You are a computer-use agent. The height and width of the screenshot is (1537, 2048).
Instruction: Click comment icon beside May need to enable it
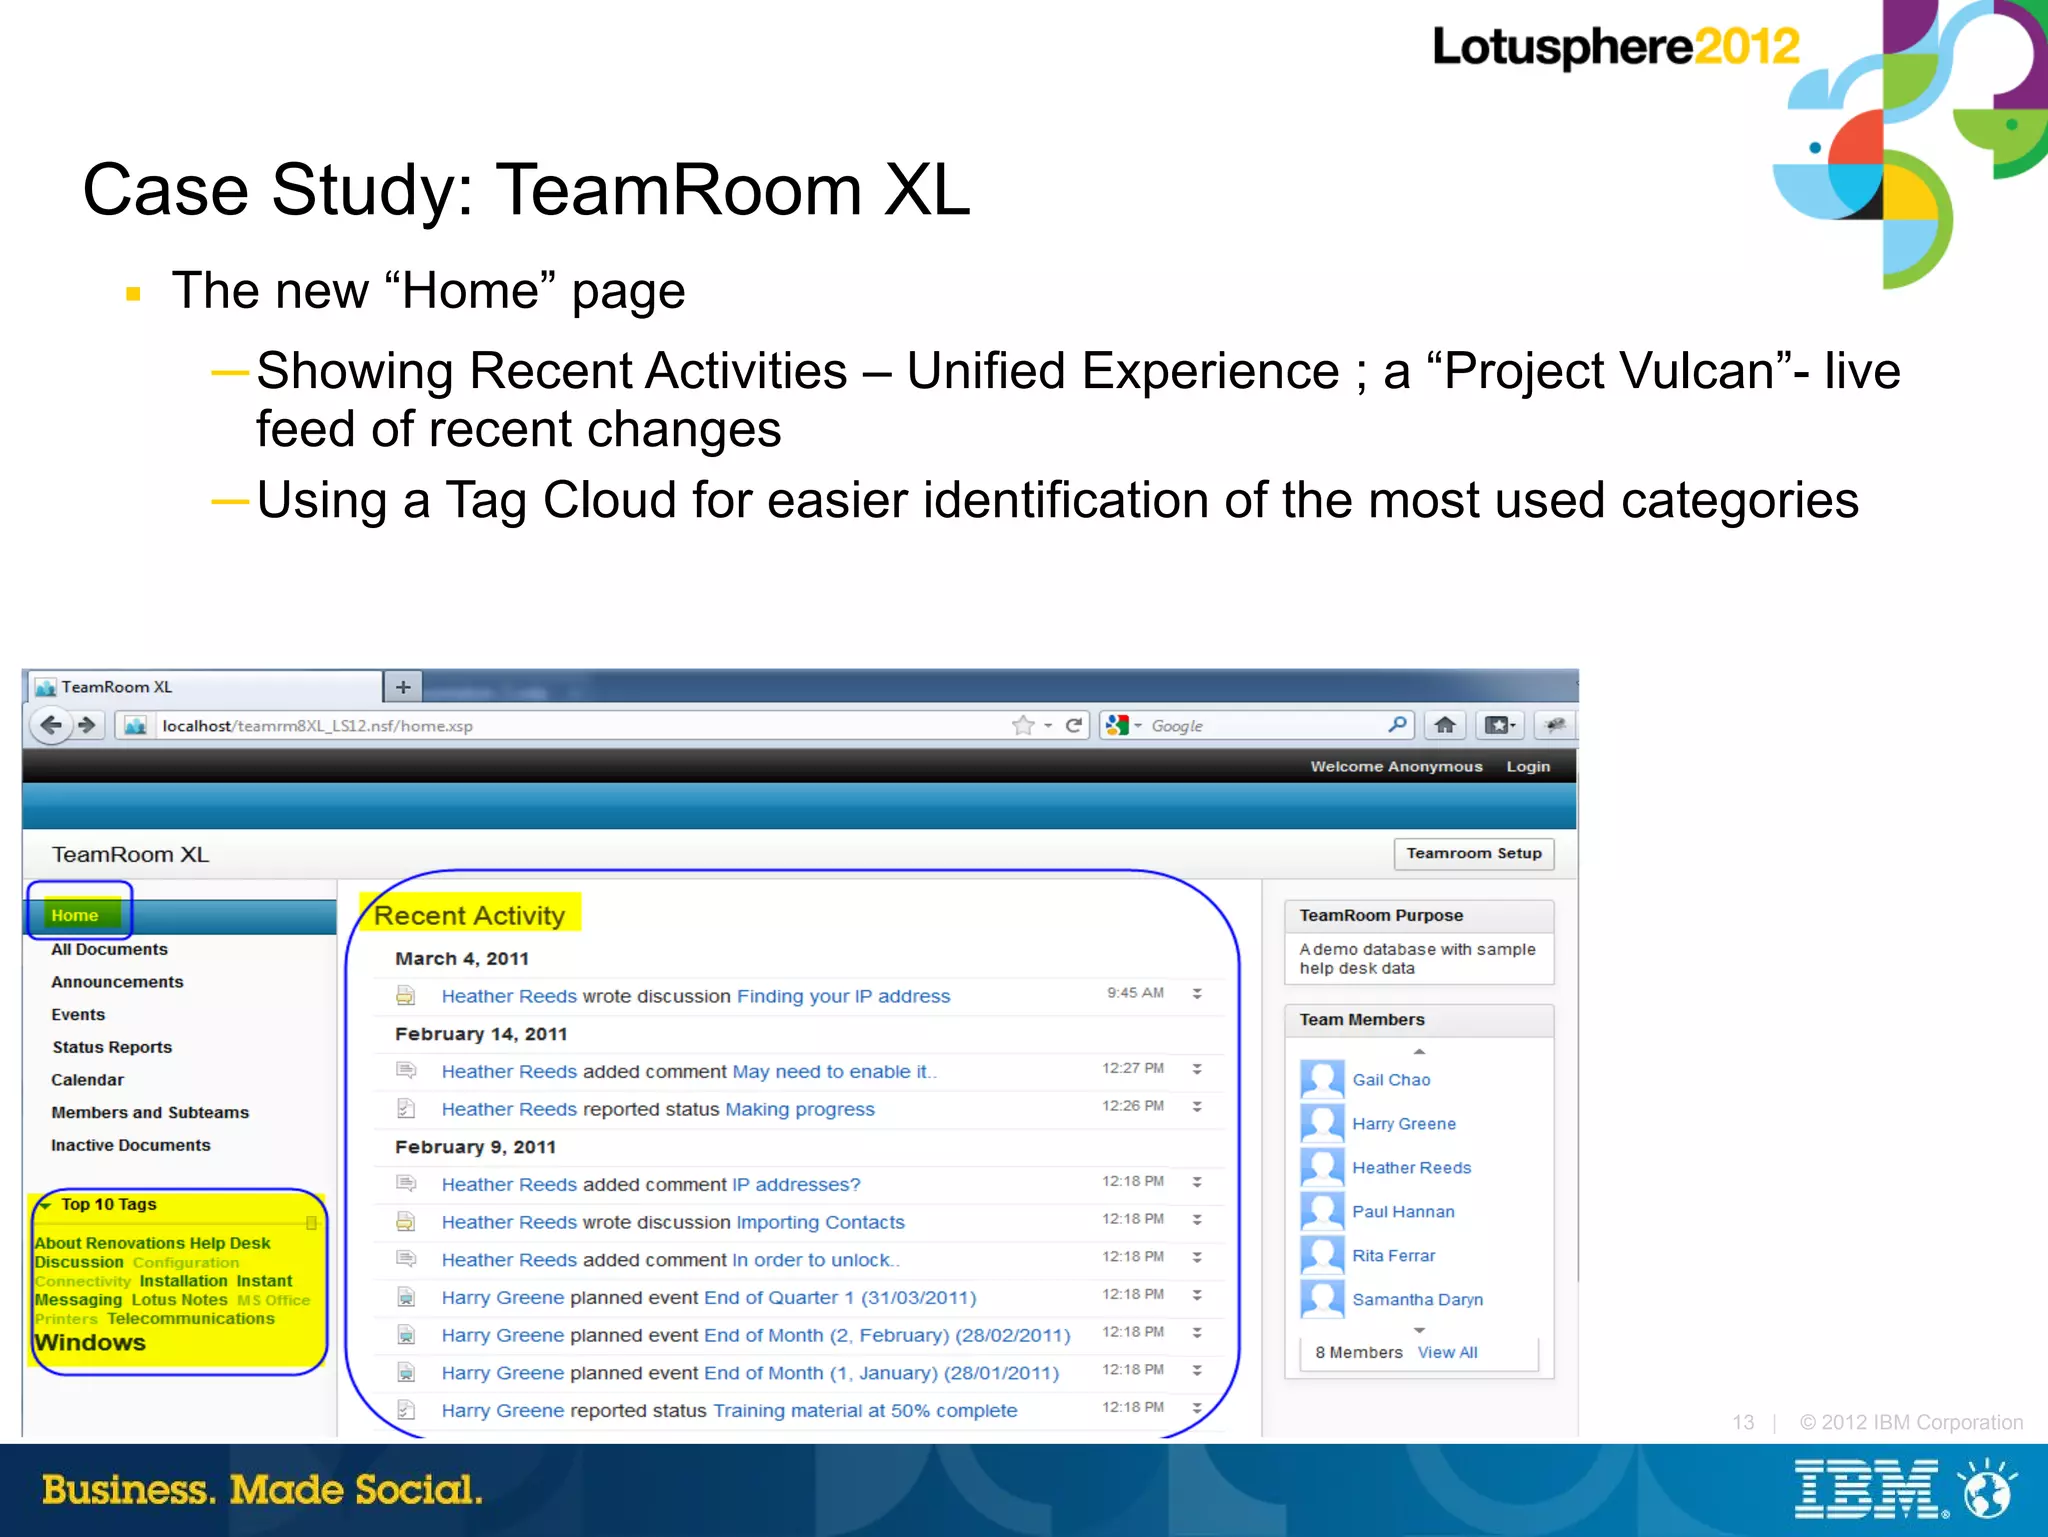(405, 1071)
